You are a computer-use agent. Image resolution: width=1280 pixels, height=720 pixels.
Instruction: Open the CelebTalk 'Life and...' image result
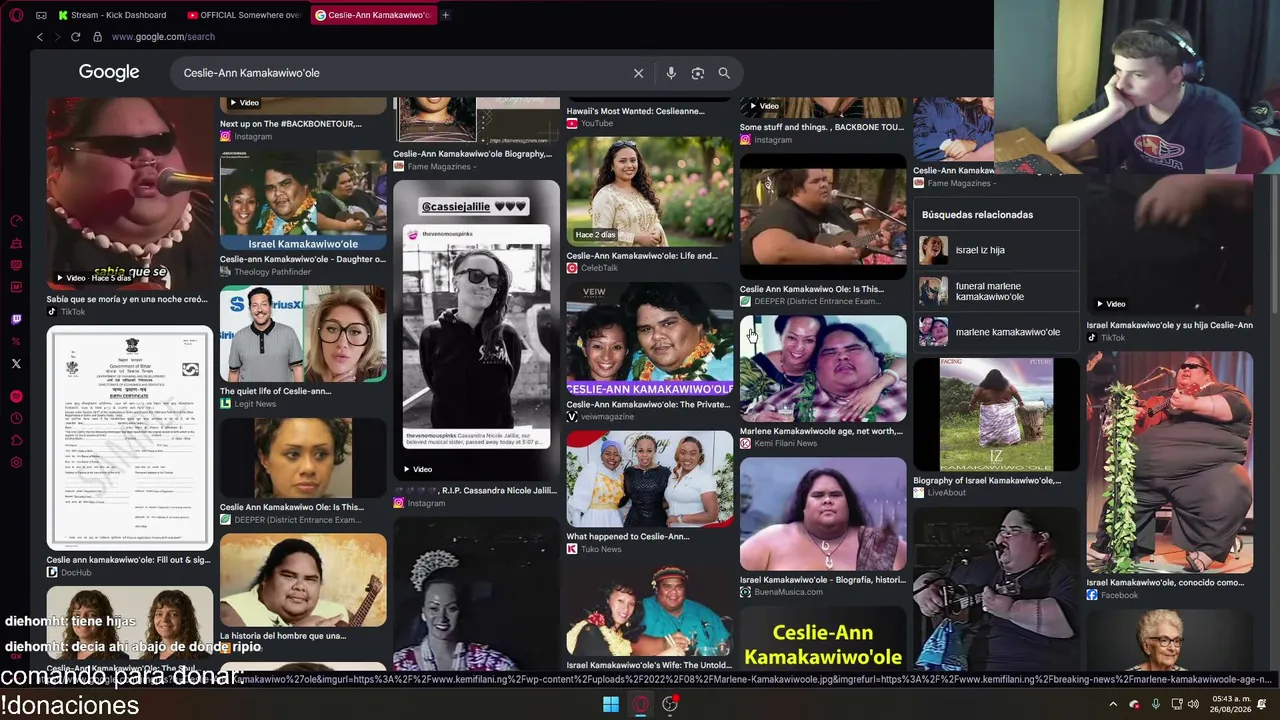pyautogui.click(x=649, y=192)
